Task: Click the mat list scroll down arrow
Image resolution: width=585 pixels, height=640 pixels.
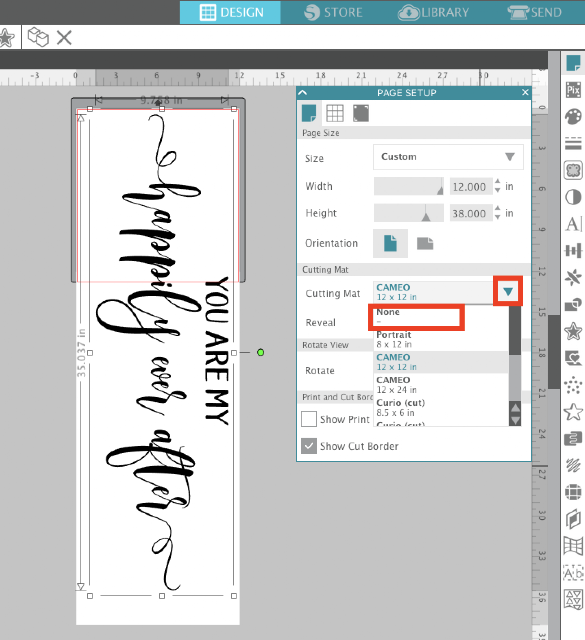Action: click(x=515, y=420)
